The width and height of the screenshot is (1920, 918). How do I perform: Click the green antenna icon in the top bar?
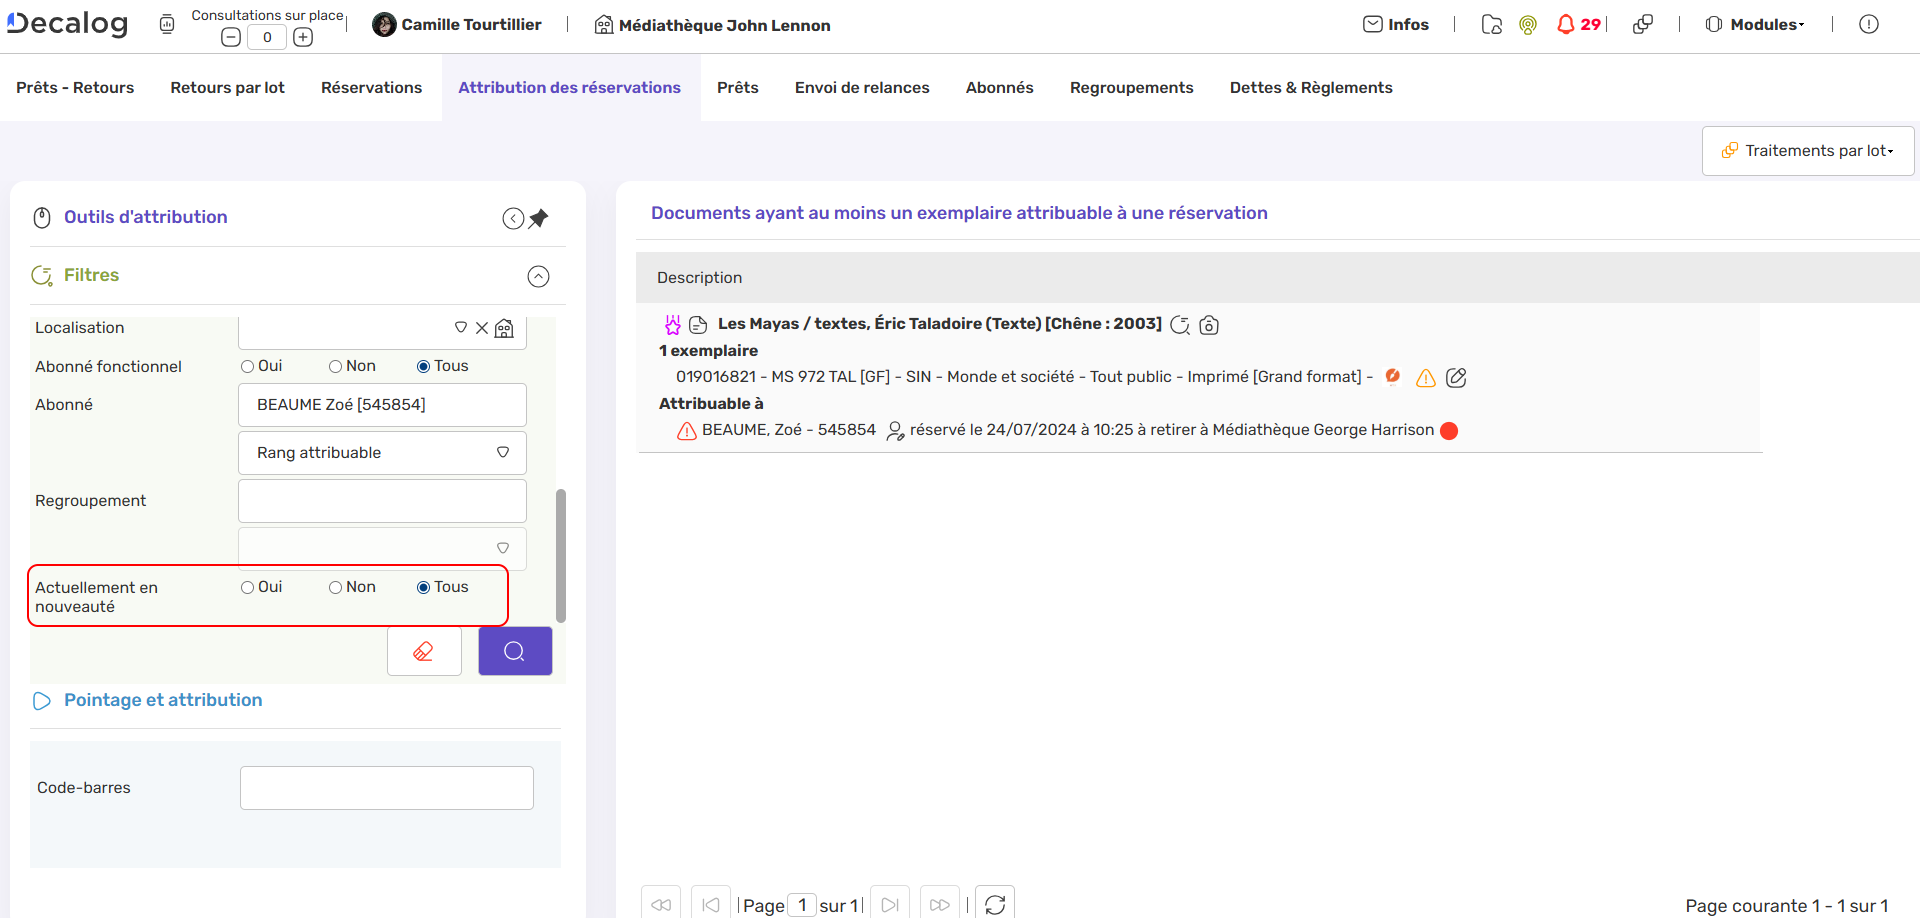click(x=1527, y=25)
